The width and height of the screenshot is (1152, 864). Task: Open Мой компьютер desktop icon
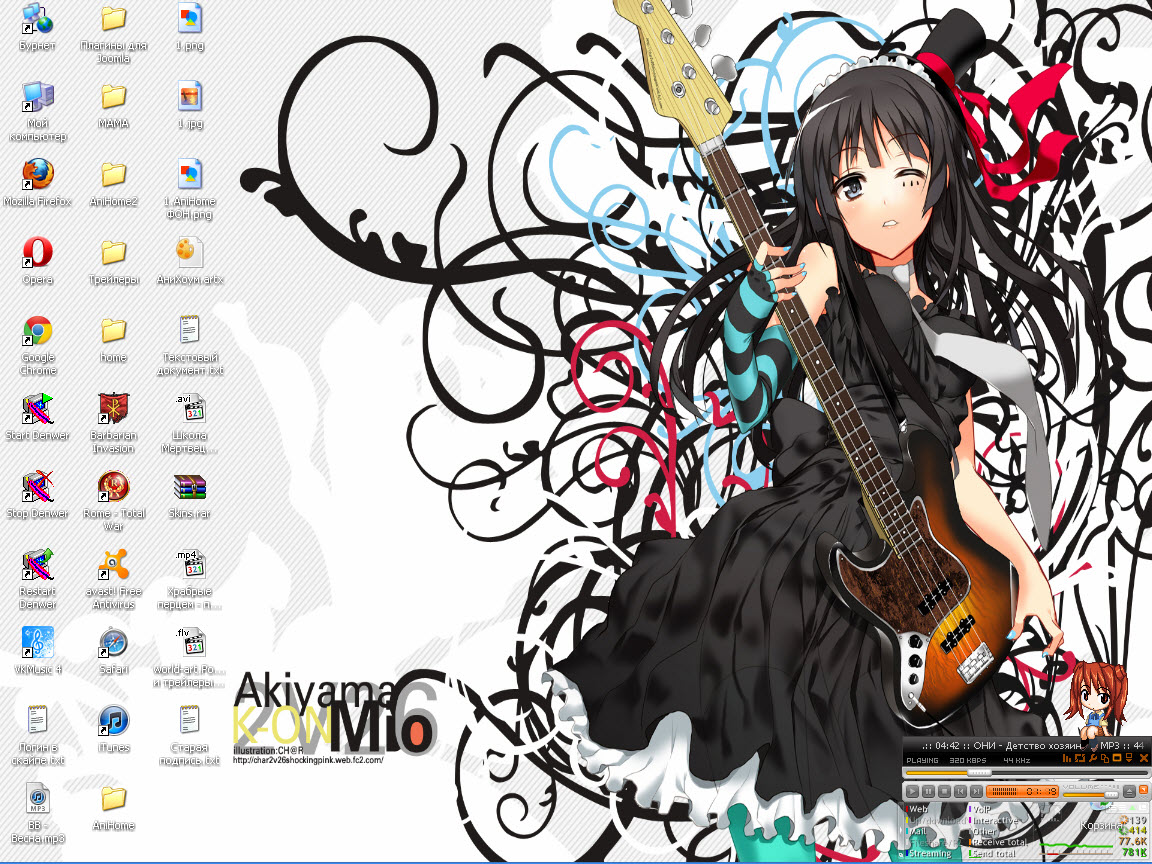(37, 110)
